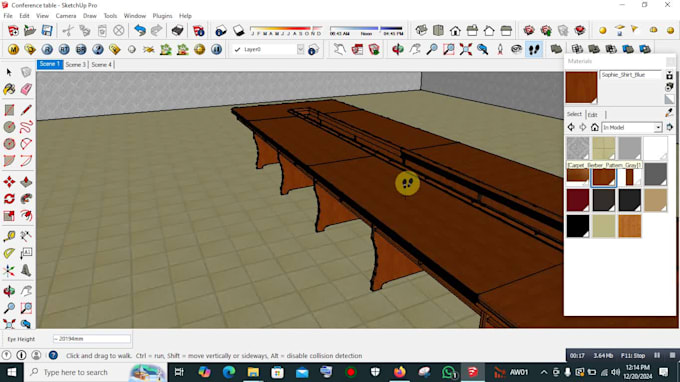Open the Window menu
Viewport: 680px width, 382px height.
tap(135, 16)
